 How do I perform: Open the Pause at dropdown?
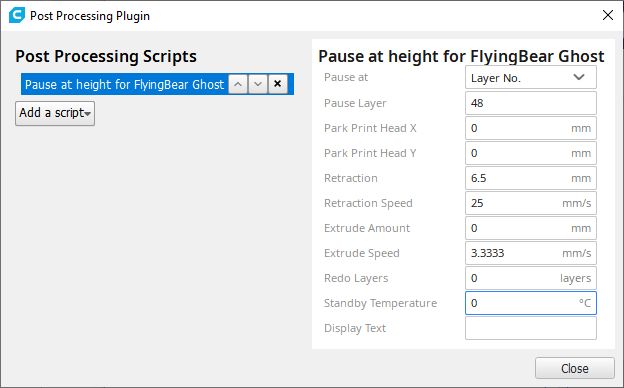coord(530,77)
